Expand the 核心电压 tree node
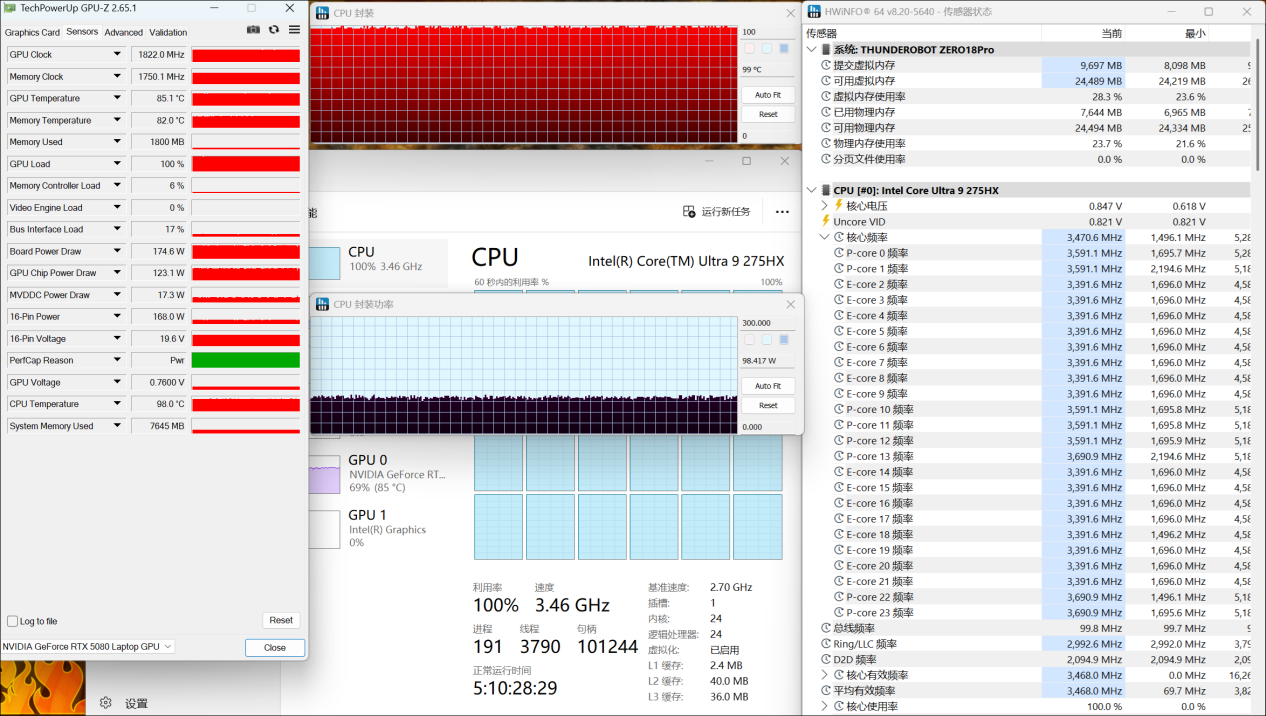Viewport: 1266px width, 716px height. click(x=825, y=206)
